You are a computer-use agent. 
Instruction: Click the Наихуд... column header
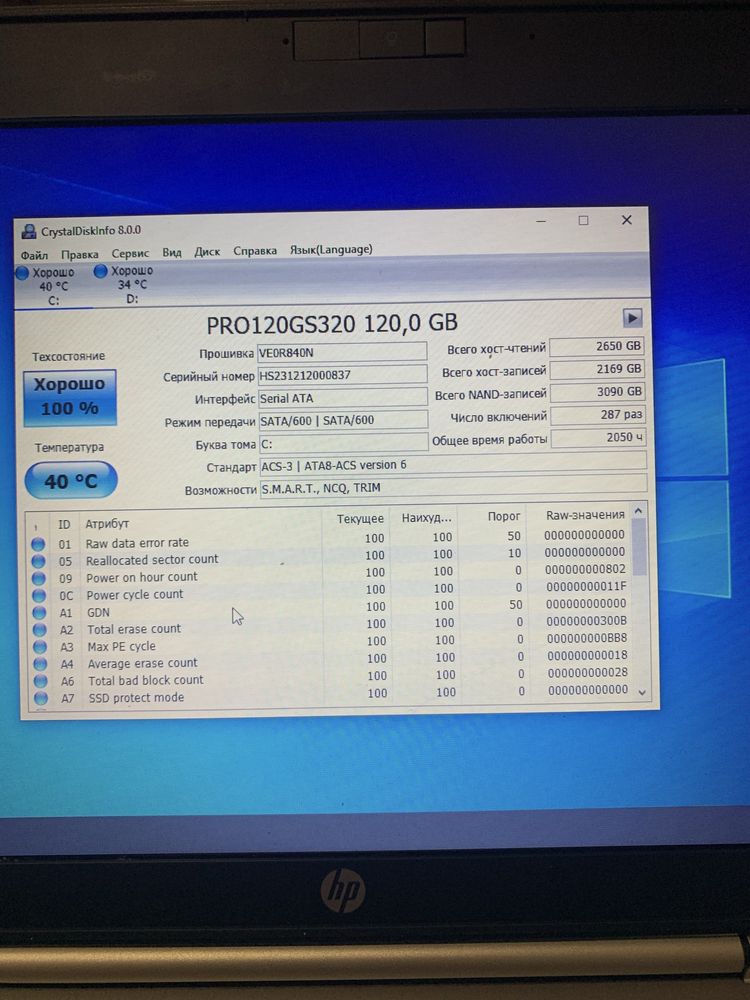click(x=426, y=518)
